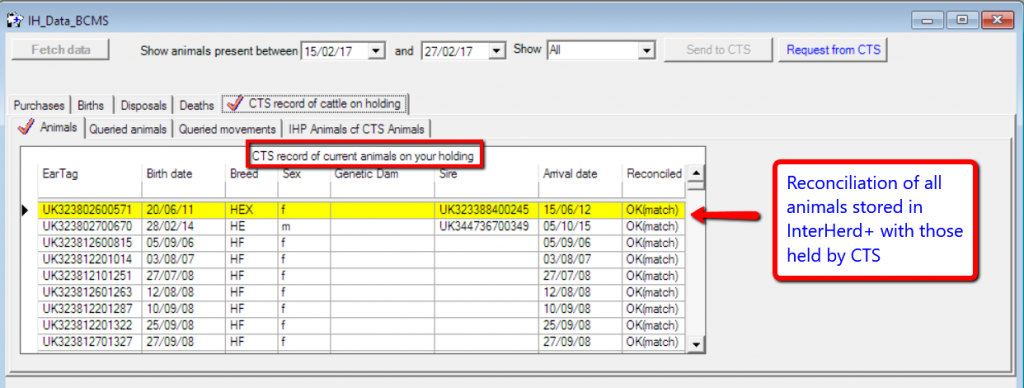Click the scrollbar up arrow in the grid
1024x388 pixels.
coord(696,174)
